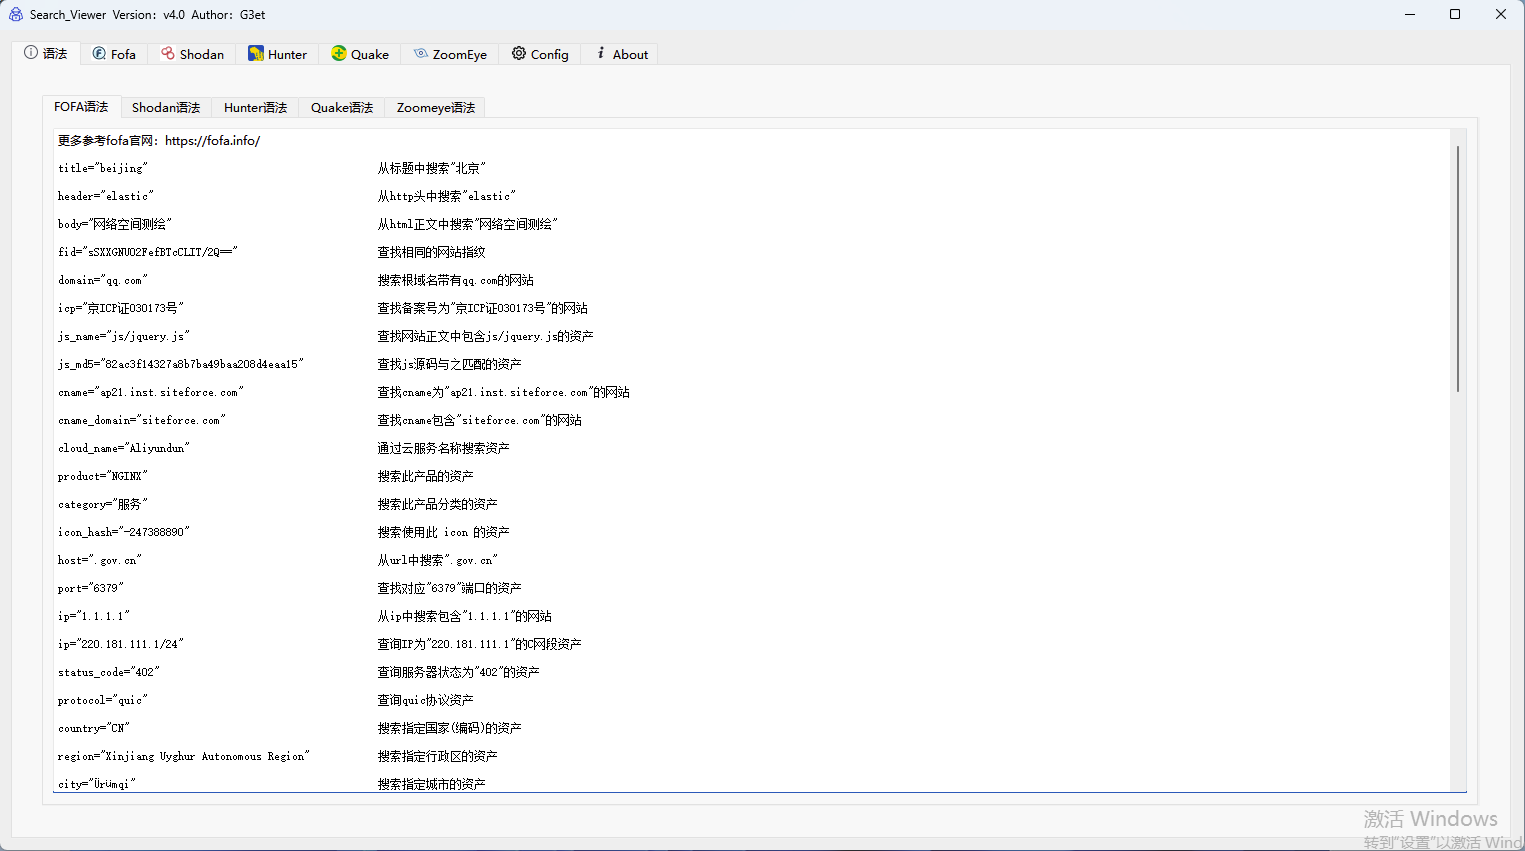The image size is (1525, 851).
Task: Click the Quake tab icon
Action: 339,53
